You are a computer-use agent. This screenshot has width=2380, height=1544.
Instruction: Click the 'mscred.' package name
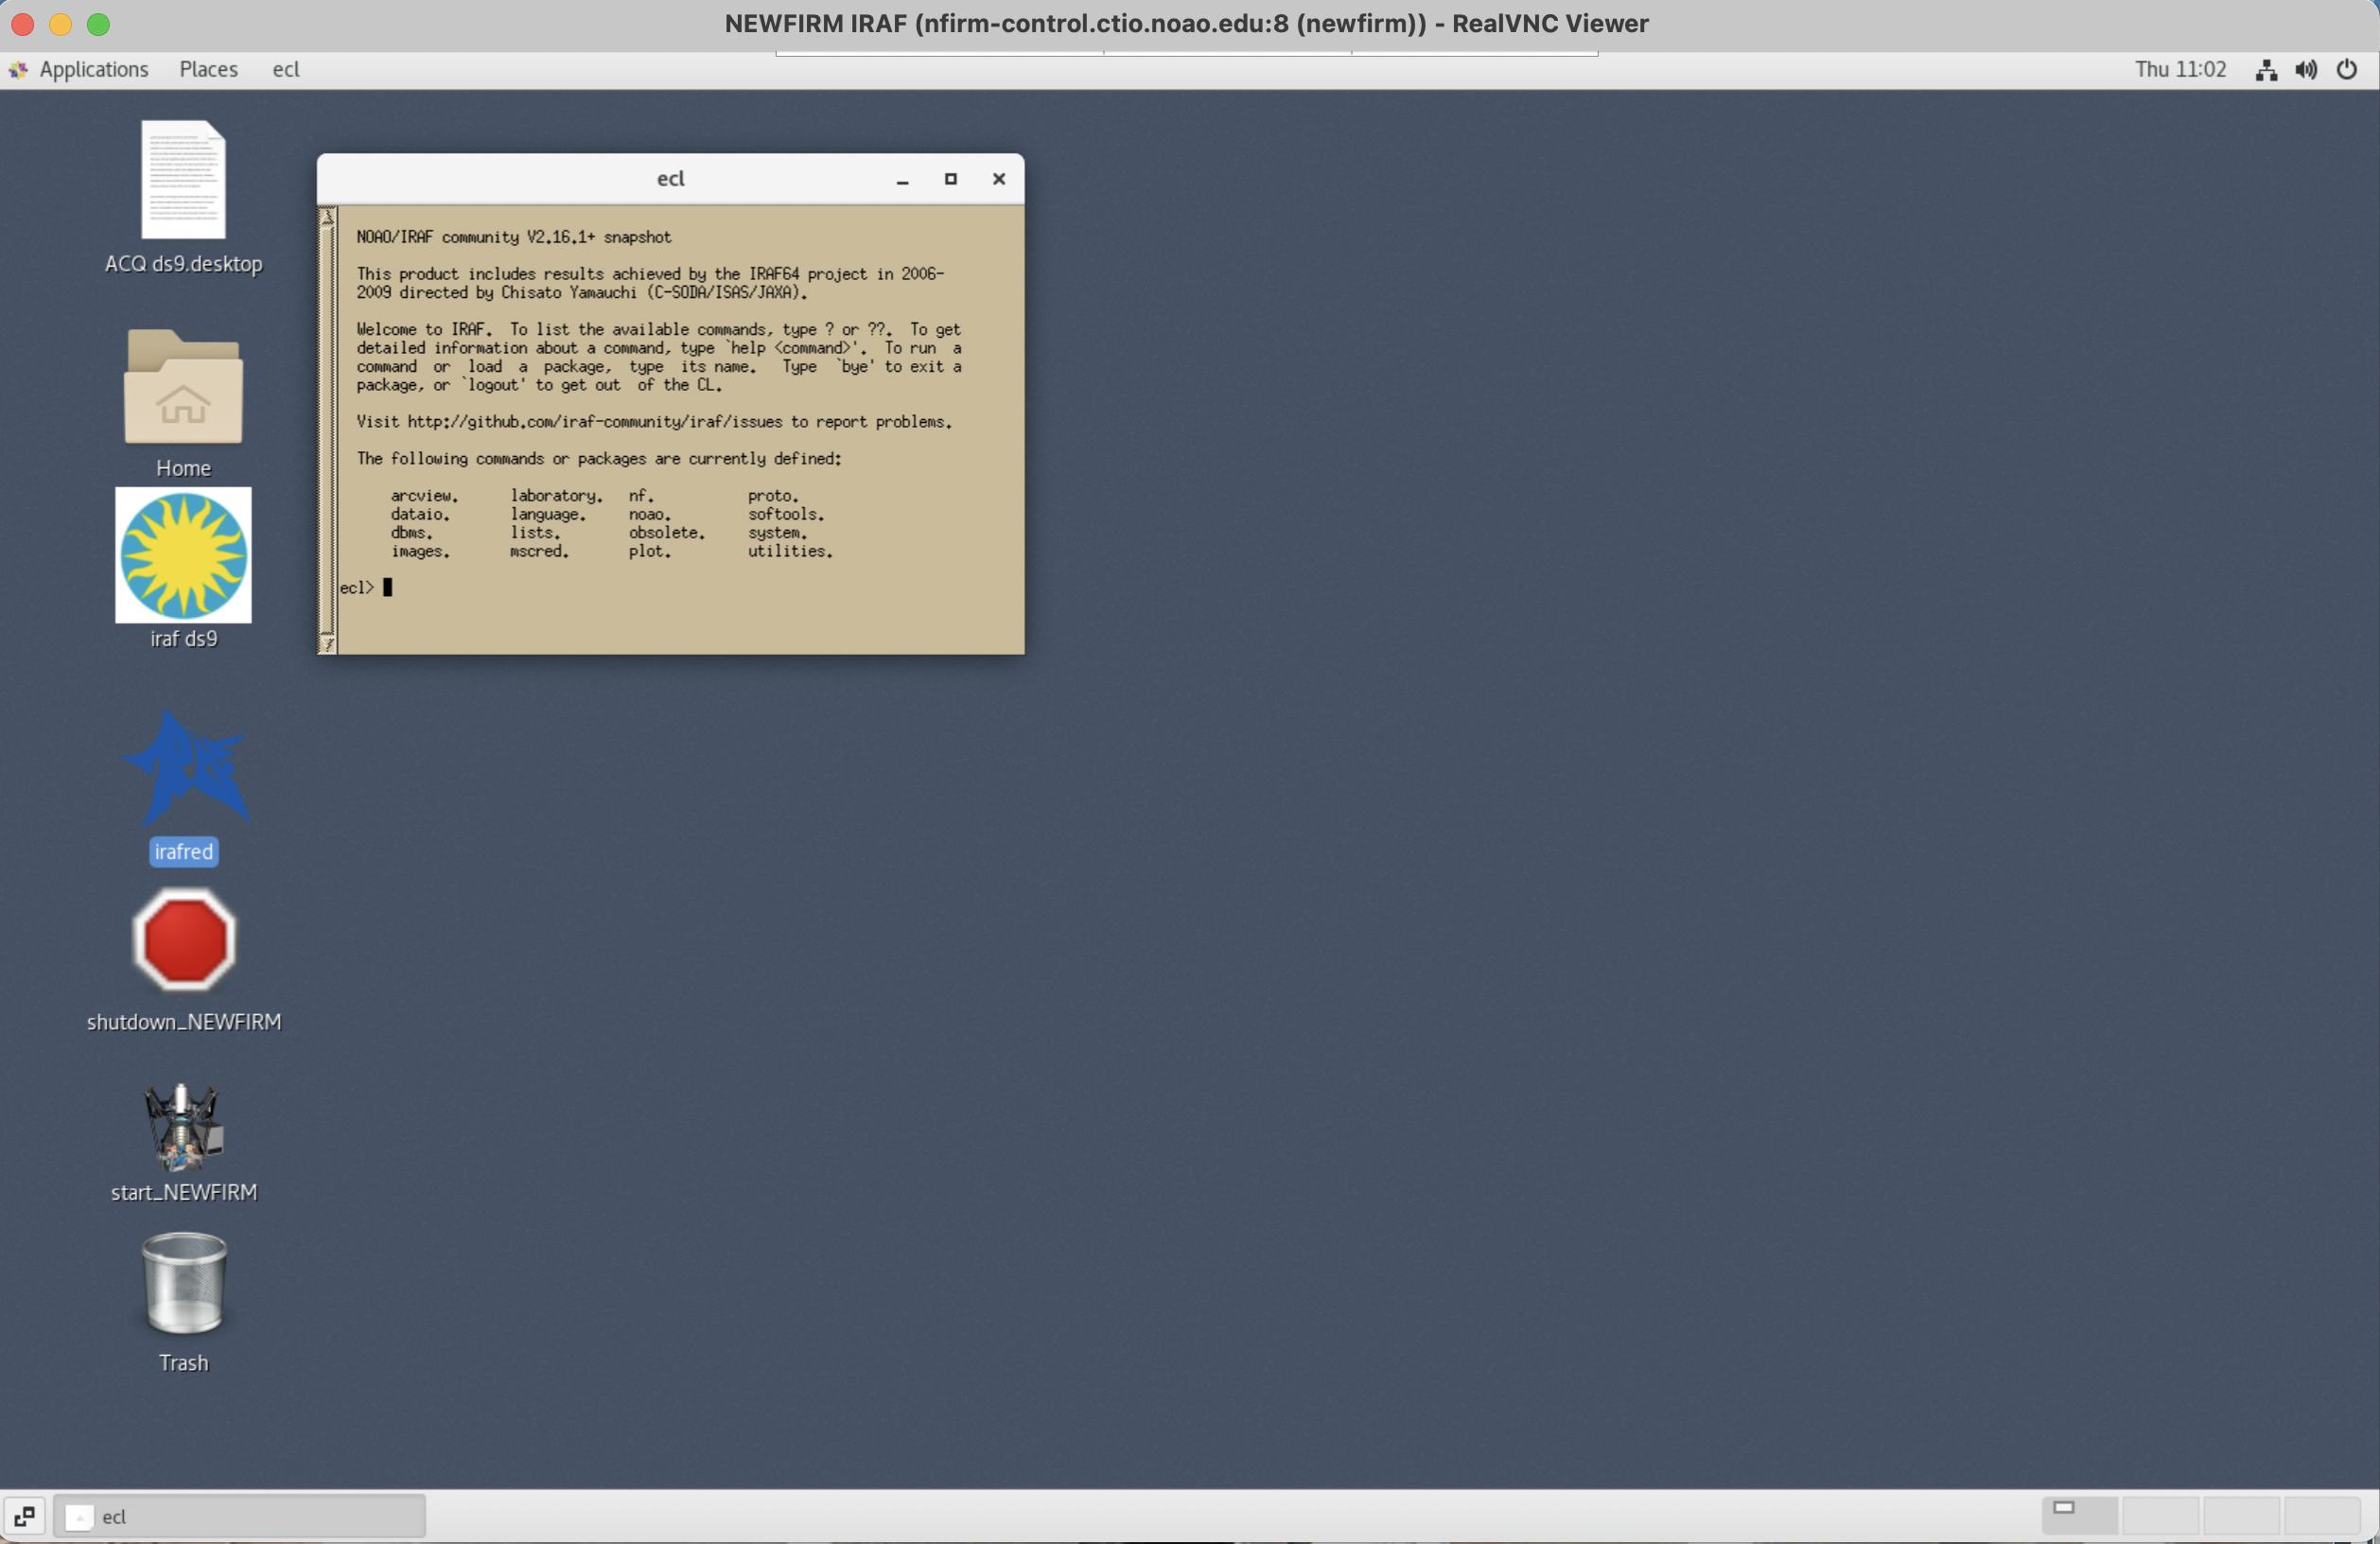(539, 552)
